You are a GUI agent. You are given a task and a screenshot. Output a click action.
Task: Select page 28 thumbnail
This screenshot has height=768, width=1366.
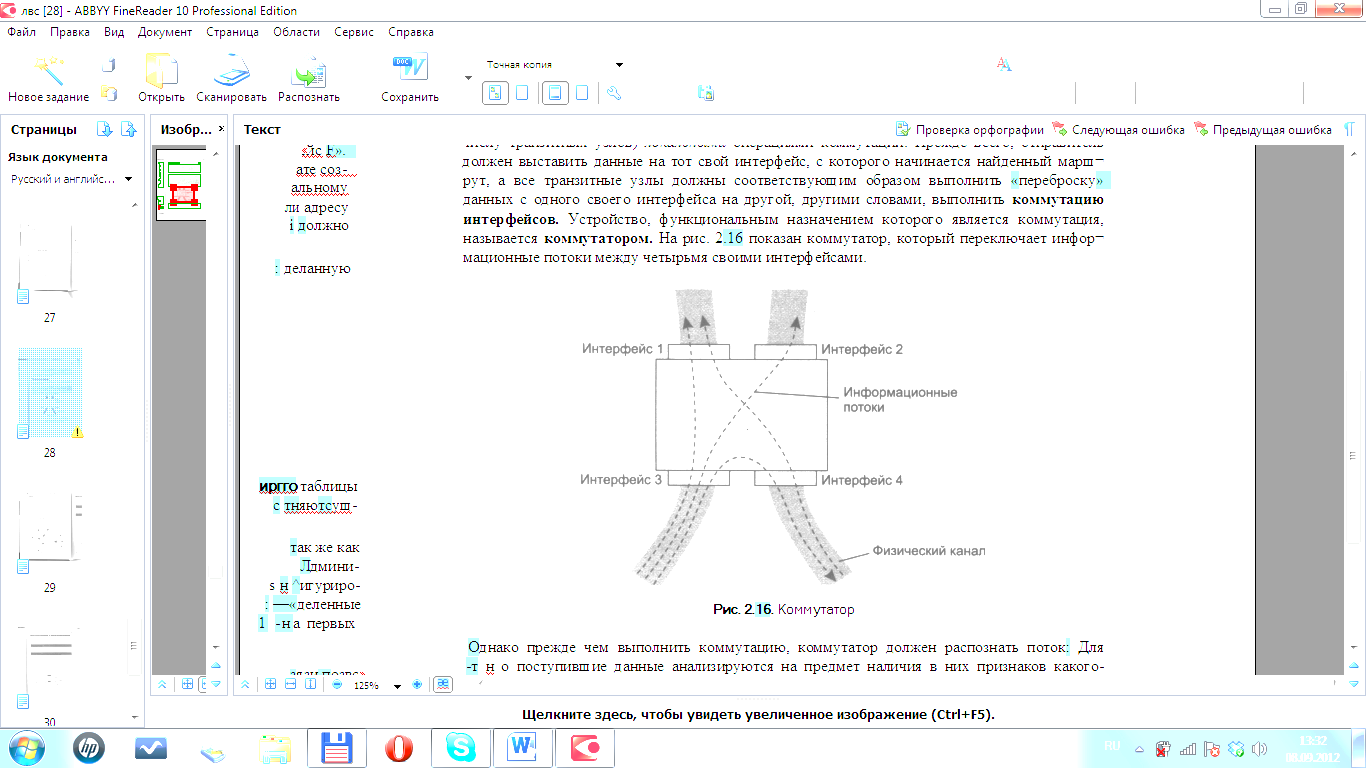tap(50, 394)
